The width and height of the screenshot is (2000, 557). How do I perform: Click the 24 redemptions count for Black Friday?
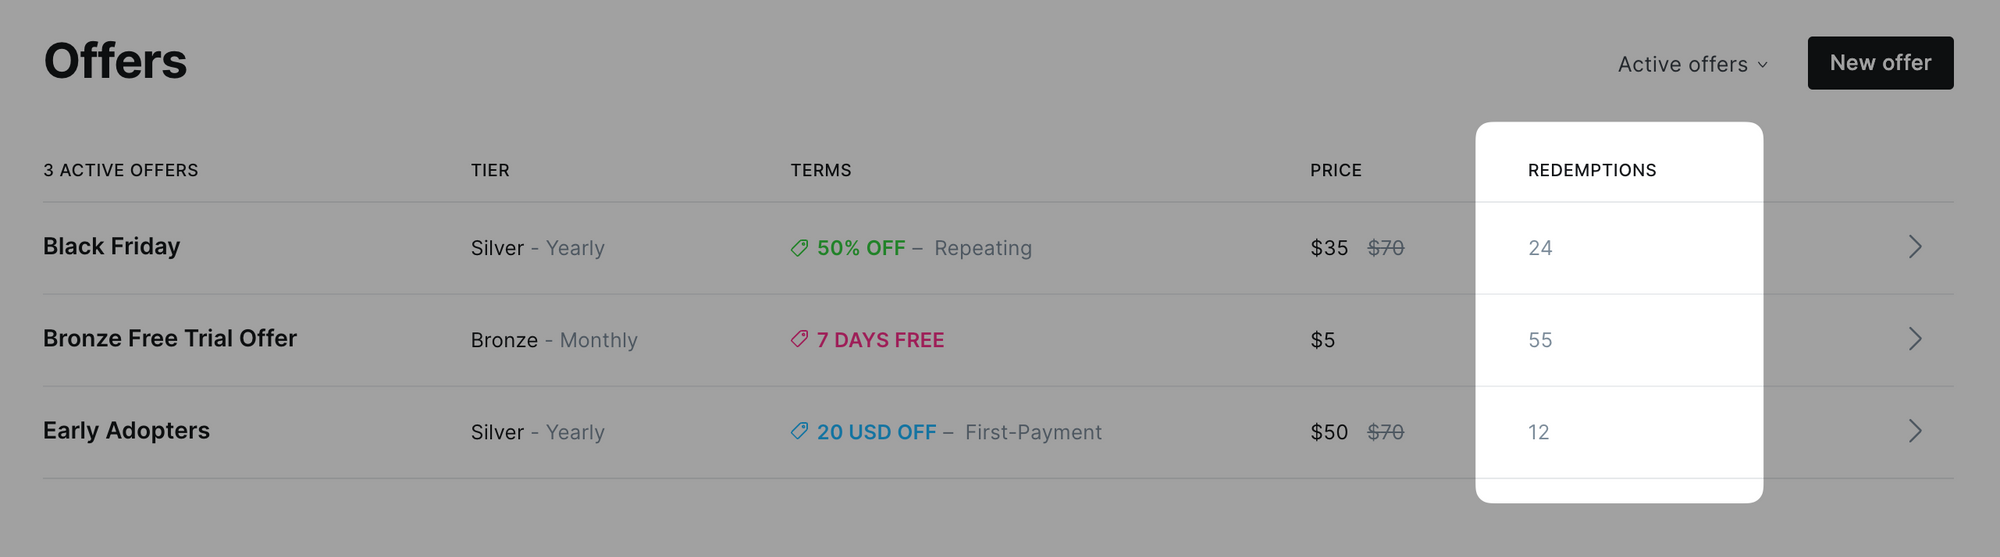click(x=1540, y=248)
